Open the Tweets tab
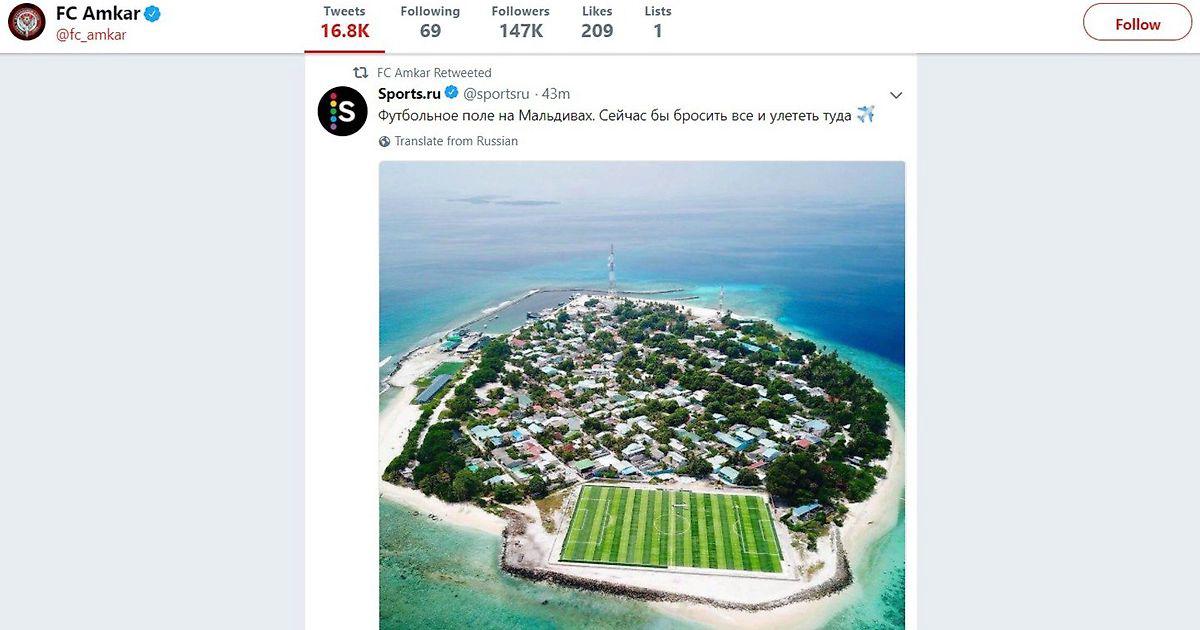Viewport: 1200px width, 630px height. click(345, 22)
